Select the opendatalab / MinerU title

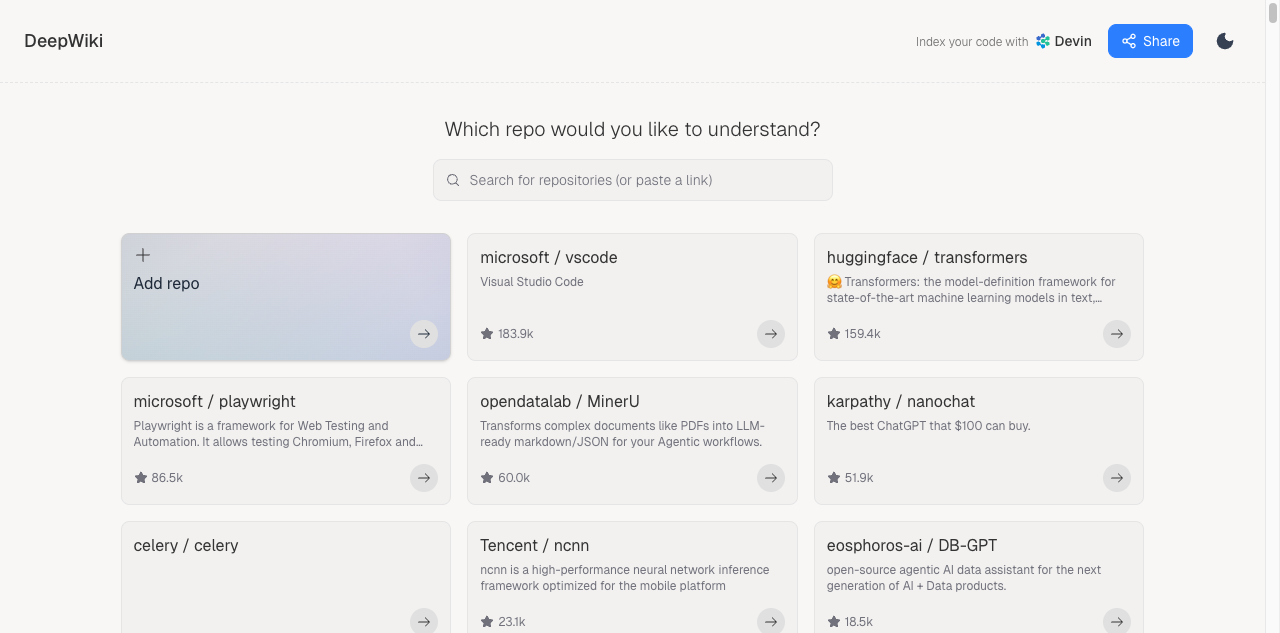(560, 401)
